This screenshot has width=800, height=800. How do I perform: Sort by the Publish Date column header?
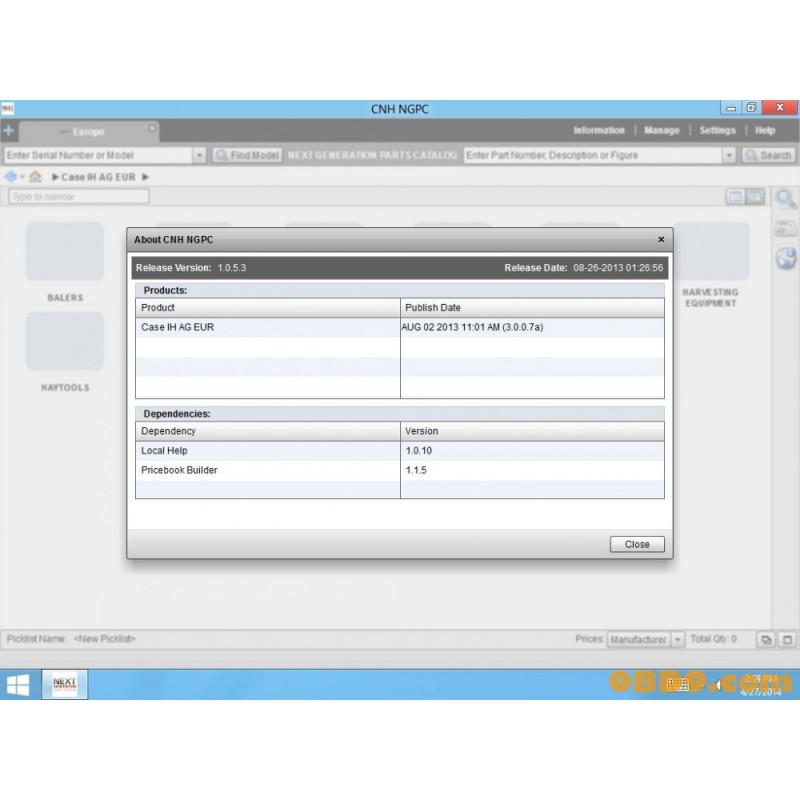tap(532, 308)
